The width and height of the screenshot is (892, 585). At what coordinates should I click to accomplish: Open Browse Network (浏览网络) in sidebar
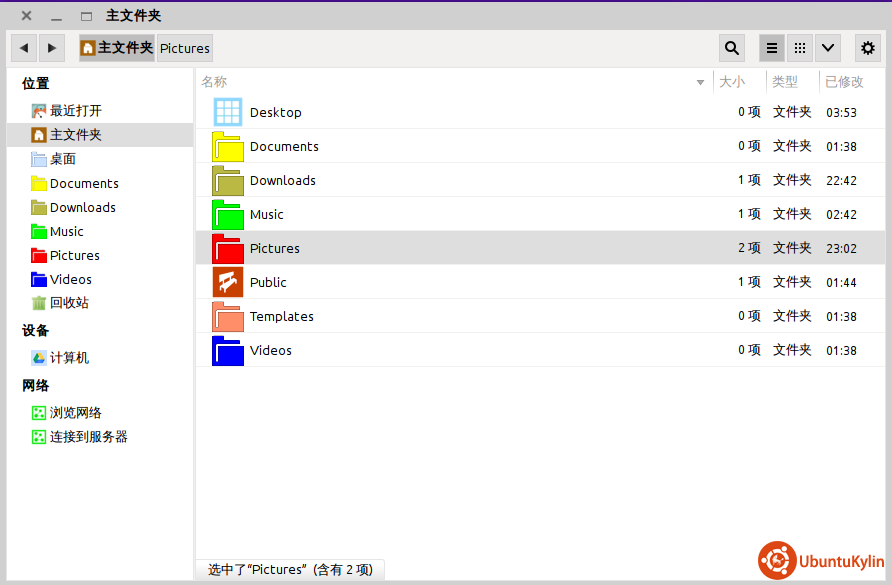click(x=75, y=413)
